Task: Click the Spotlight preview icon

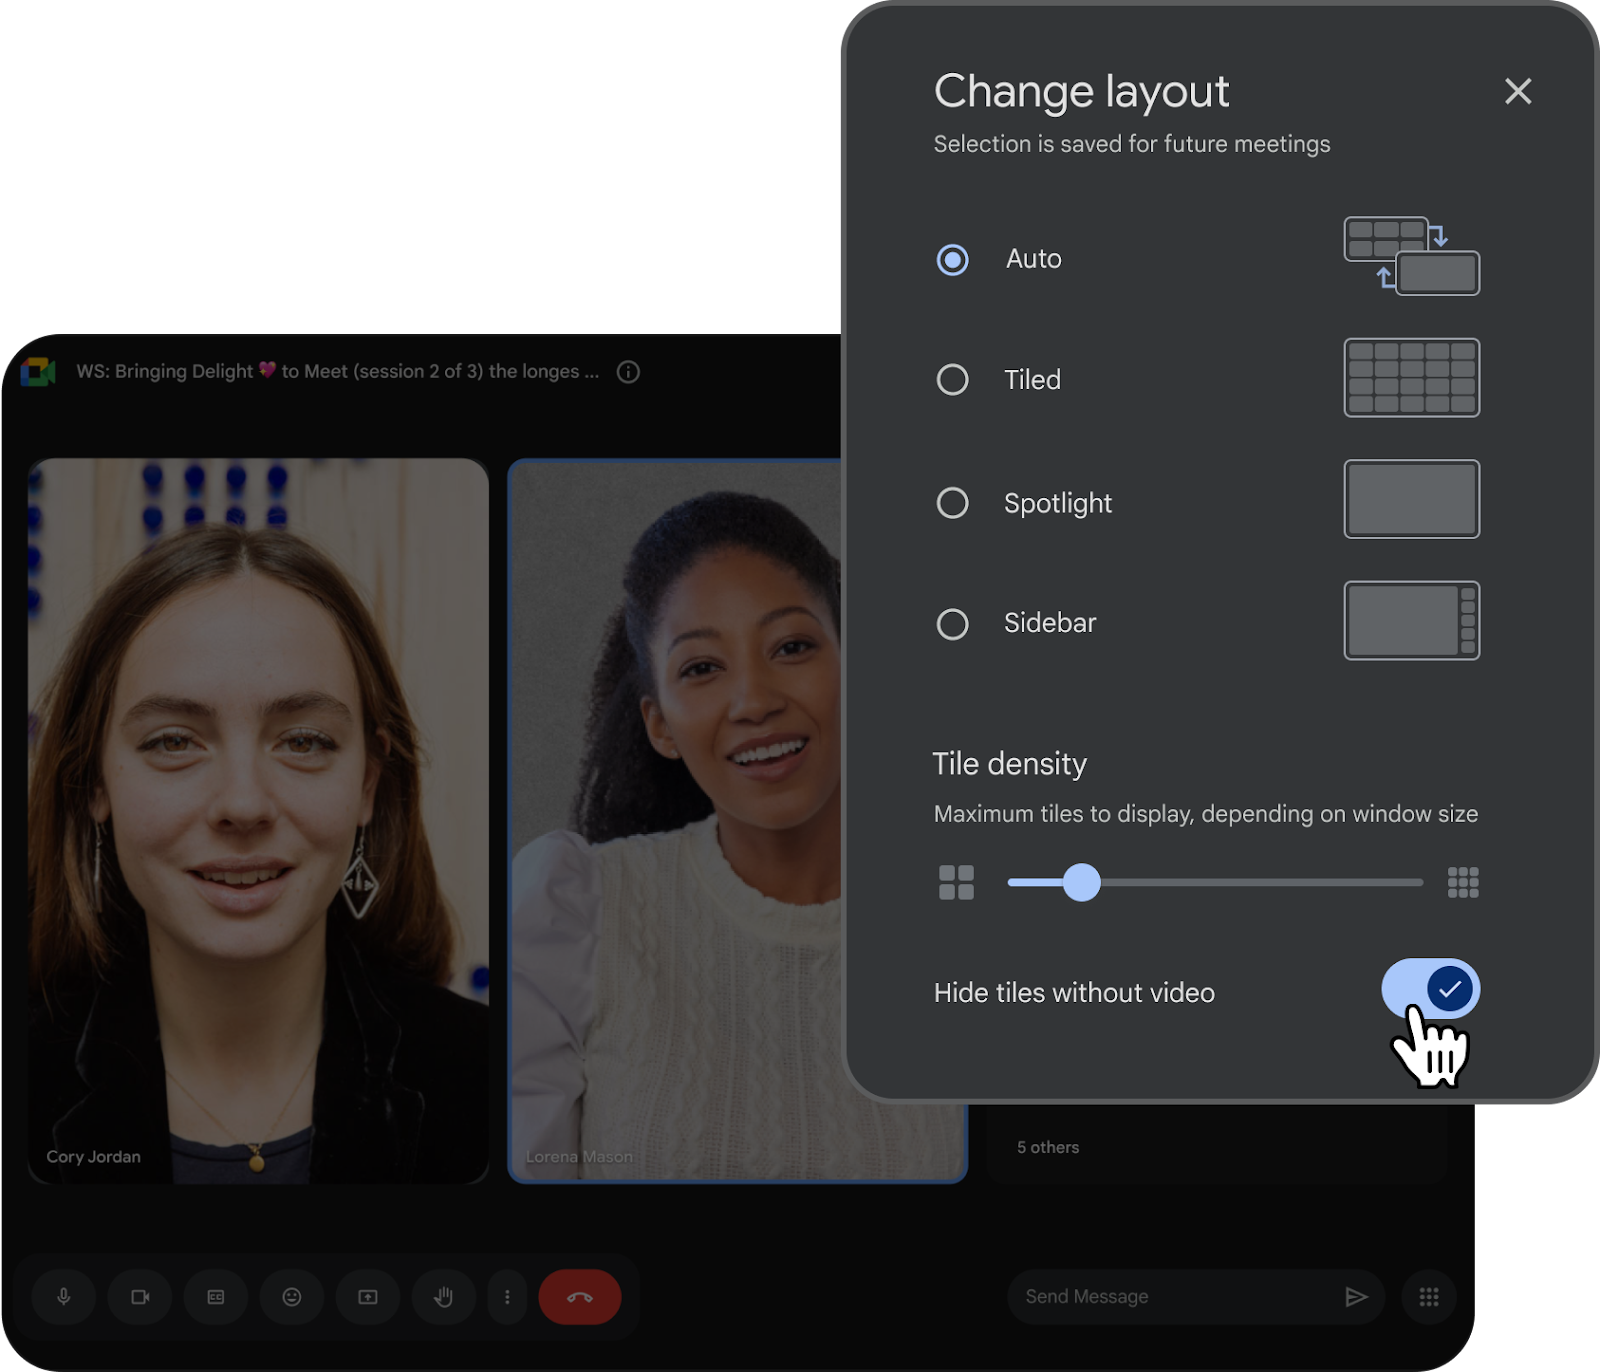Action: 1411,499
